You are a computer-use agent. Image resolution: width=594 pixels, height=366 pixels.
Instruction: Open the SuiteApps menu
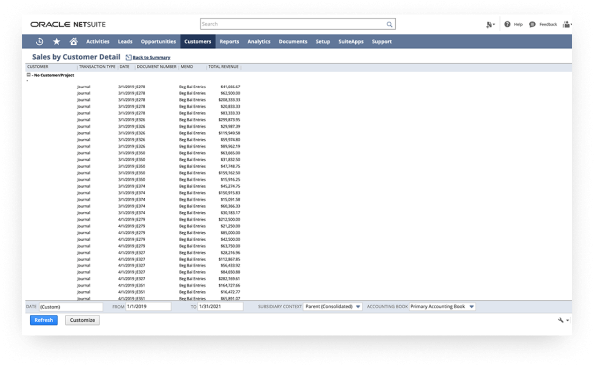coord(351,42)
